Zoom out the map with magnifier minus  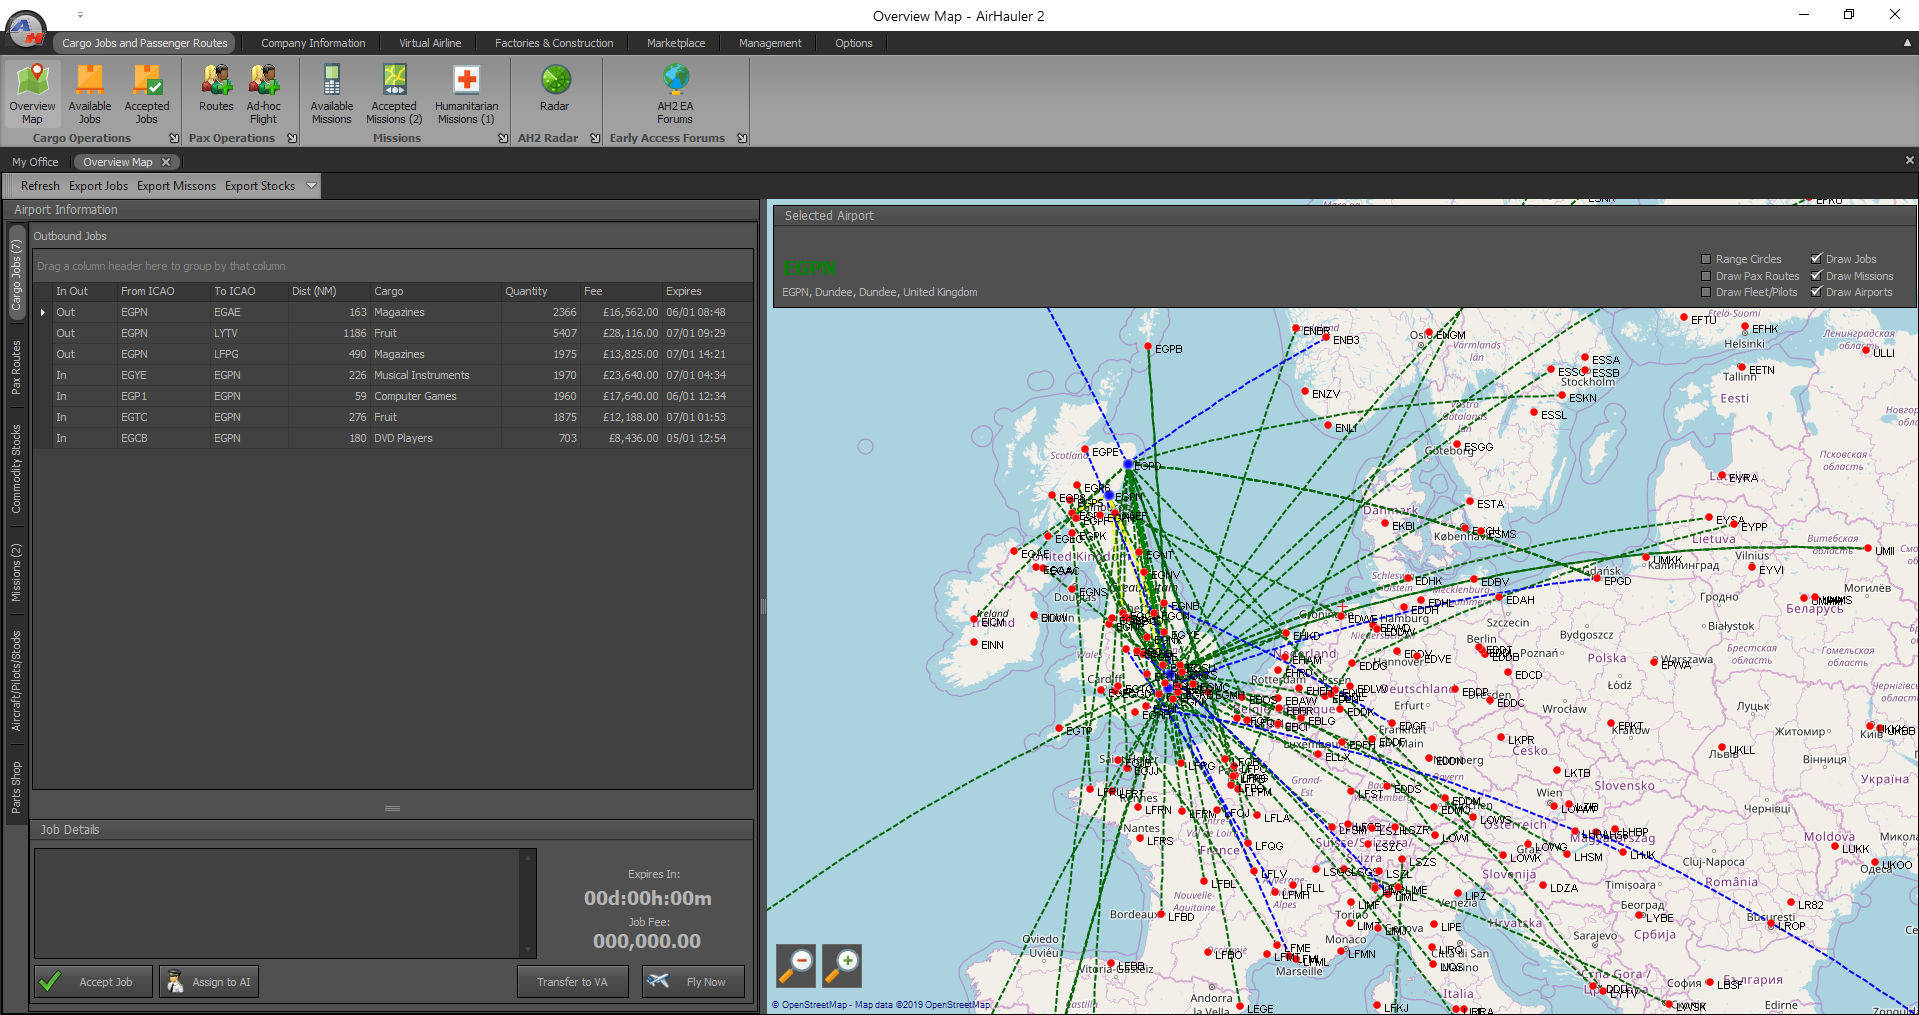pyautogui.click(x=796, y=965)
